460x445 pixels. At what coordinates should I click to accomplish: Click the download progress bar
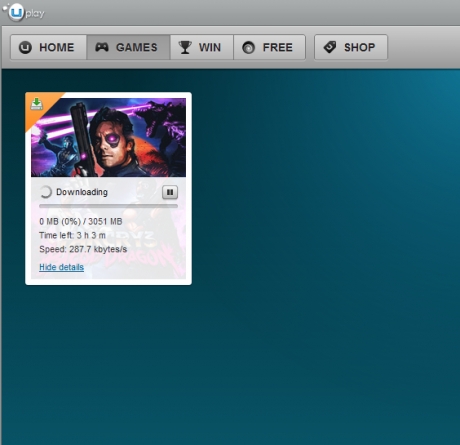tap(108, 206)
